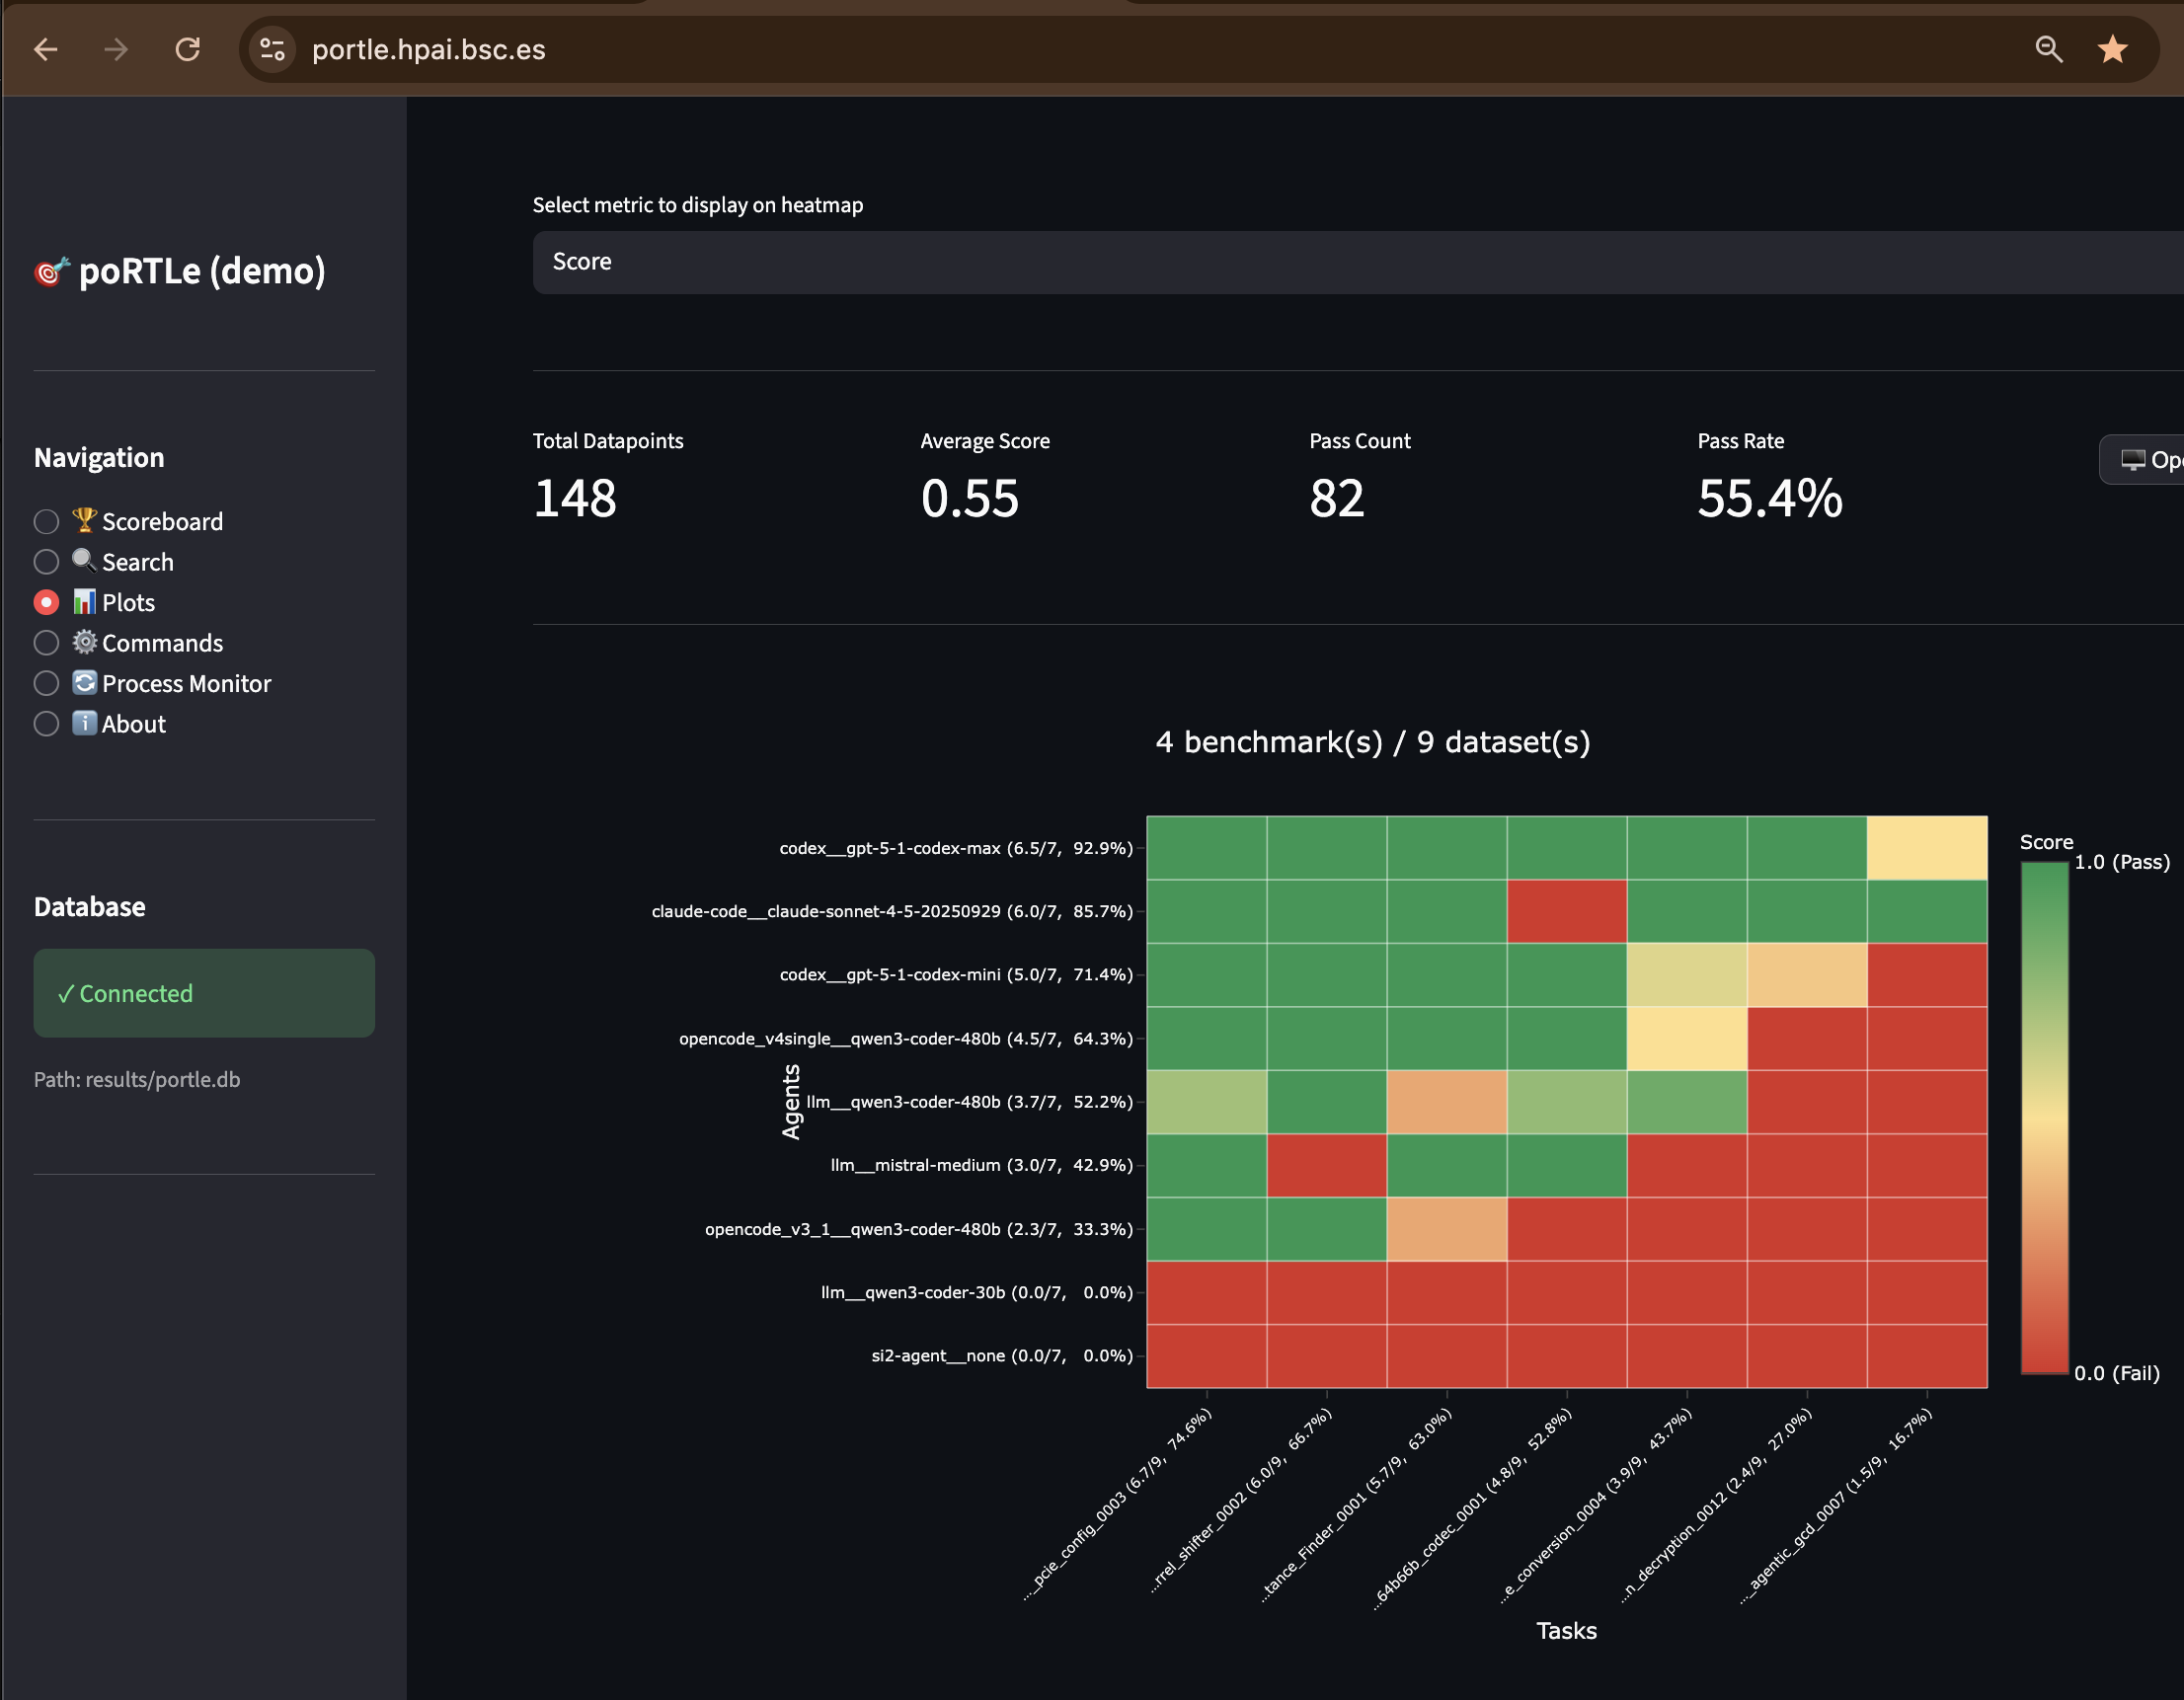Click the red cell in claude-sonnet row
Image resolution: width=2184 pixels, height=1700 pixels.
click(1566, 911)
